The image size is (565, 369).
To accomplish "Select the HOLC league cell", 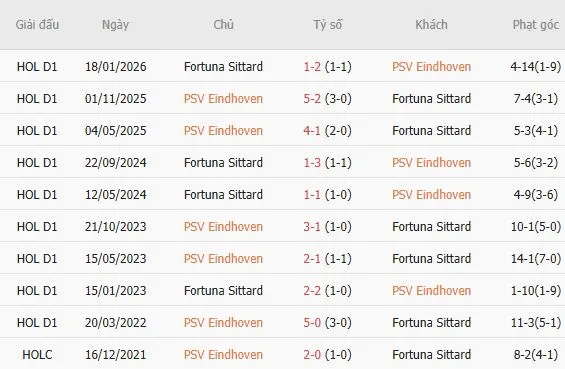I will (37, 355).
